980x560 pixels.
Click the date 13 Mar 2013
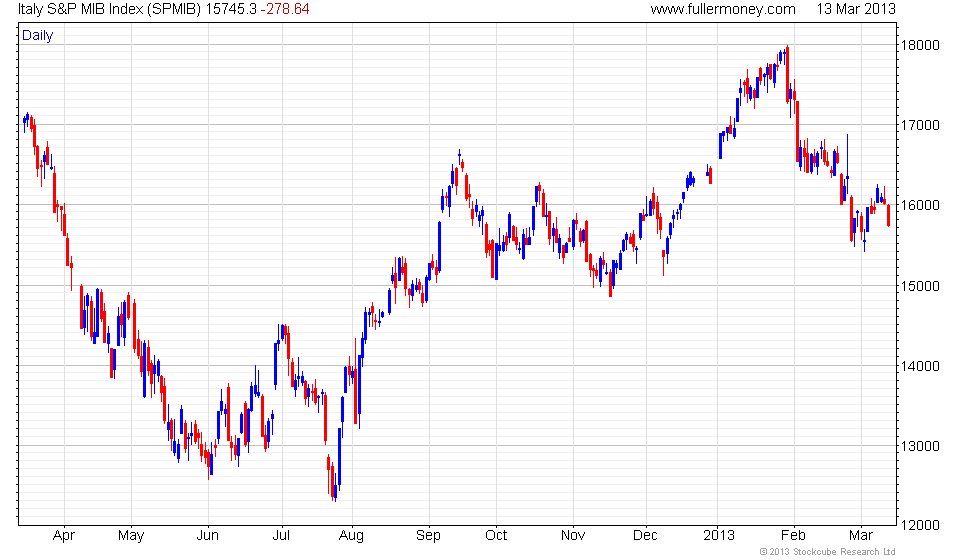click(856, 9)
